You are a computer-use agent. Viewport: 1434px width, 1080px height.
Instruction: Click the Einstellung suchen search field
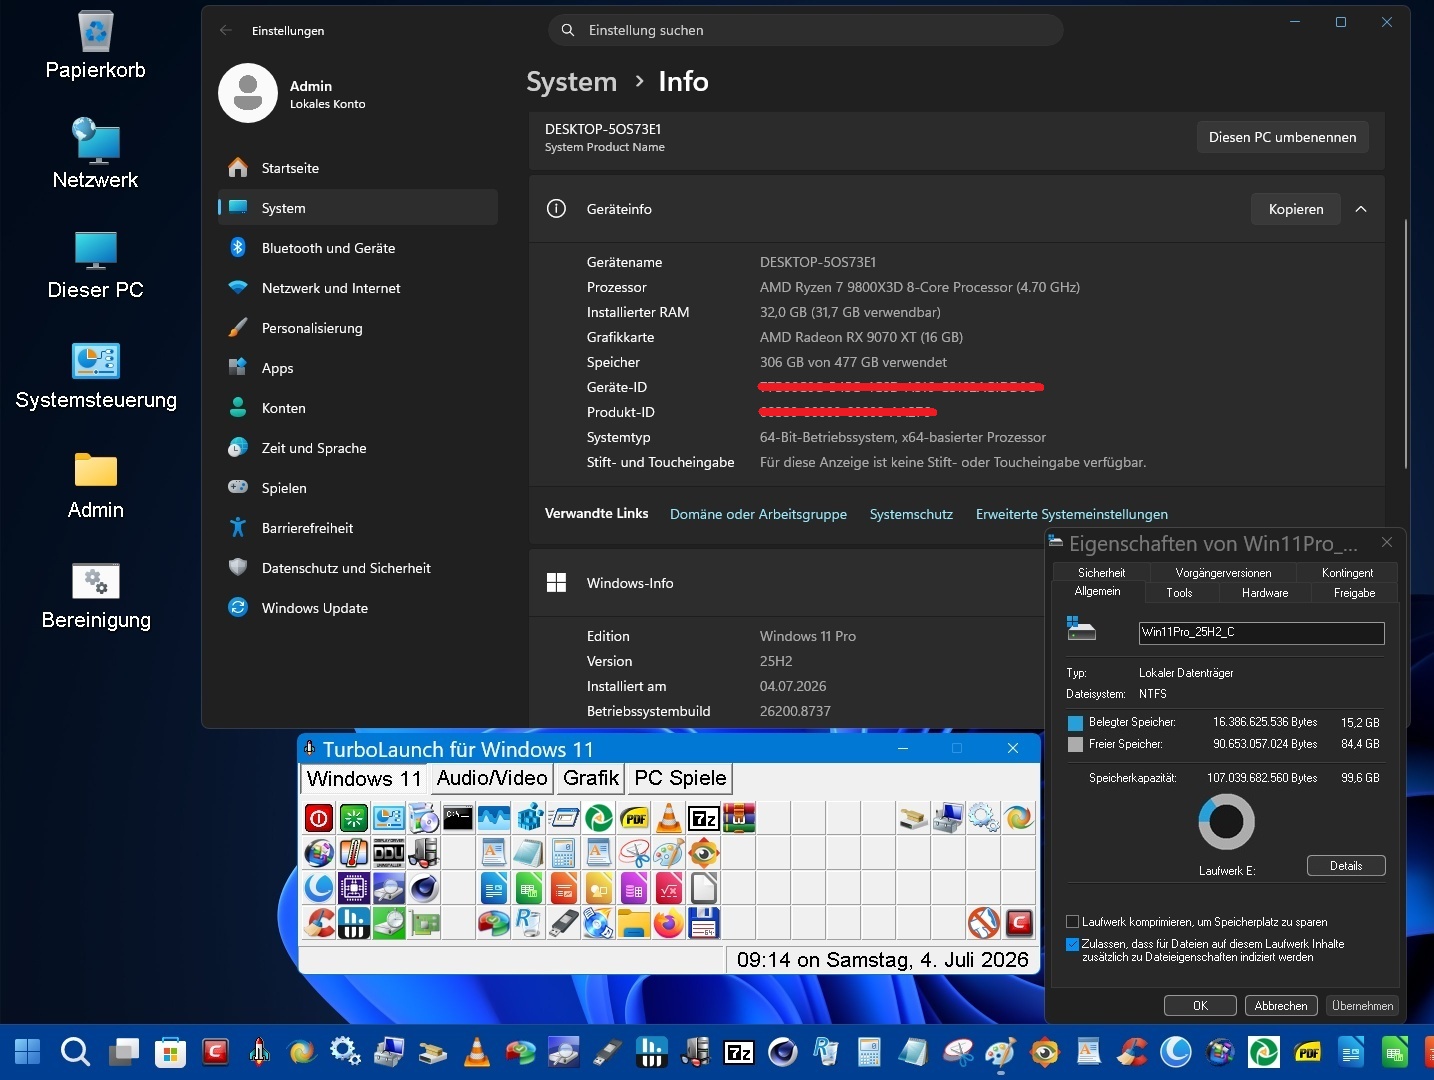click(805, 30)
